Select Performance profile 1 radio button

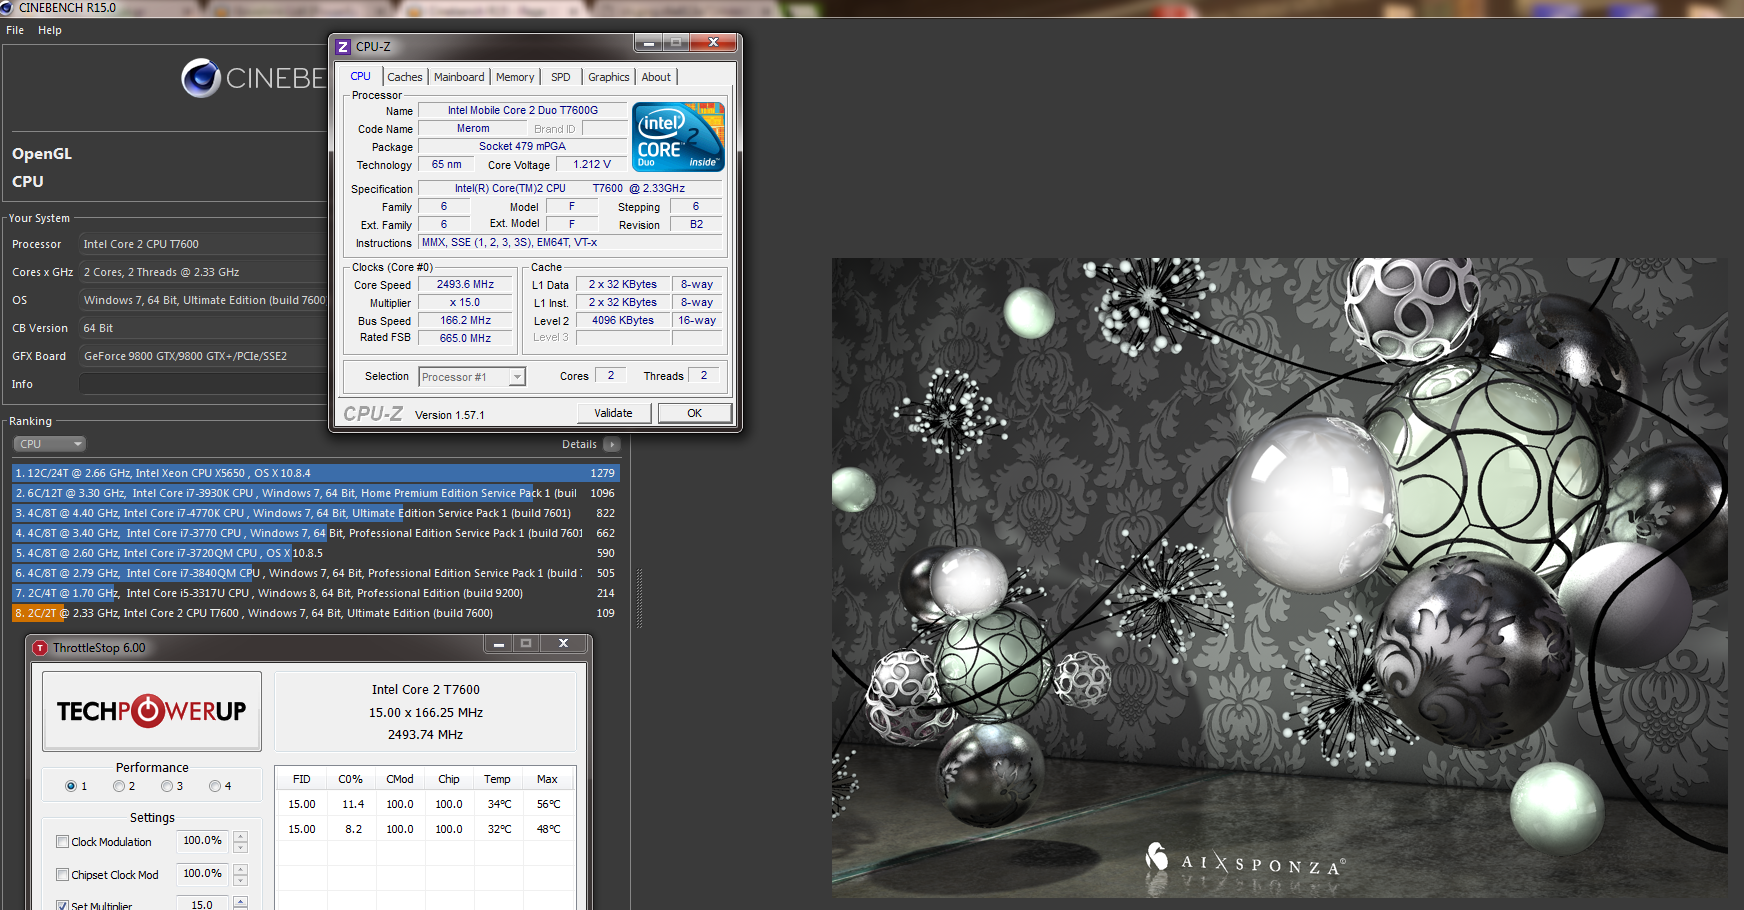click(71, 786)
